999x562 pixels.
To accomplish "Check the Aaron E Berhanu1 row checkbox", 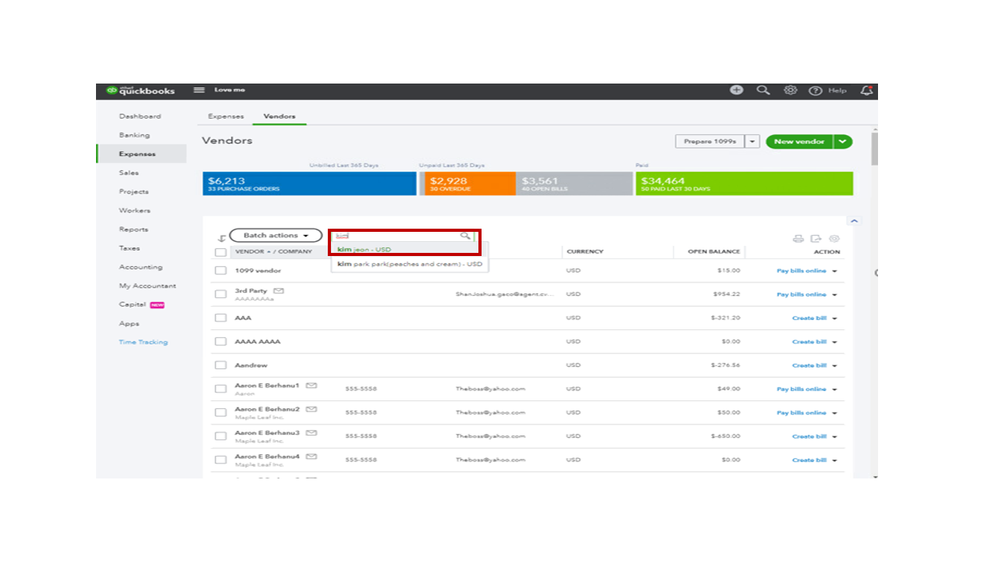I will point(220,389).
